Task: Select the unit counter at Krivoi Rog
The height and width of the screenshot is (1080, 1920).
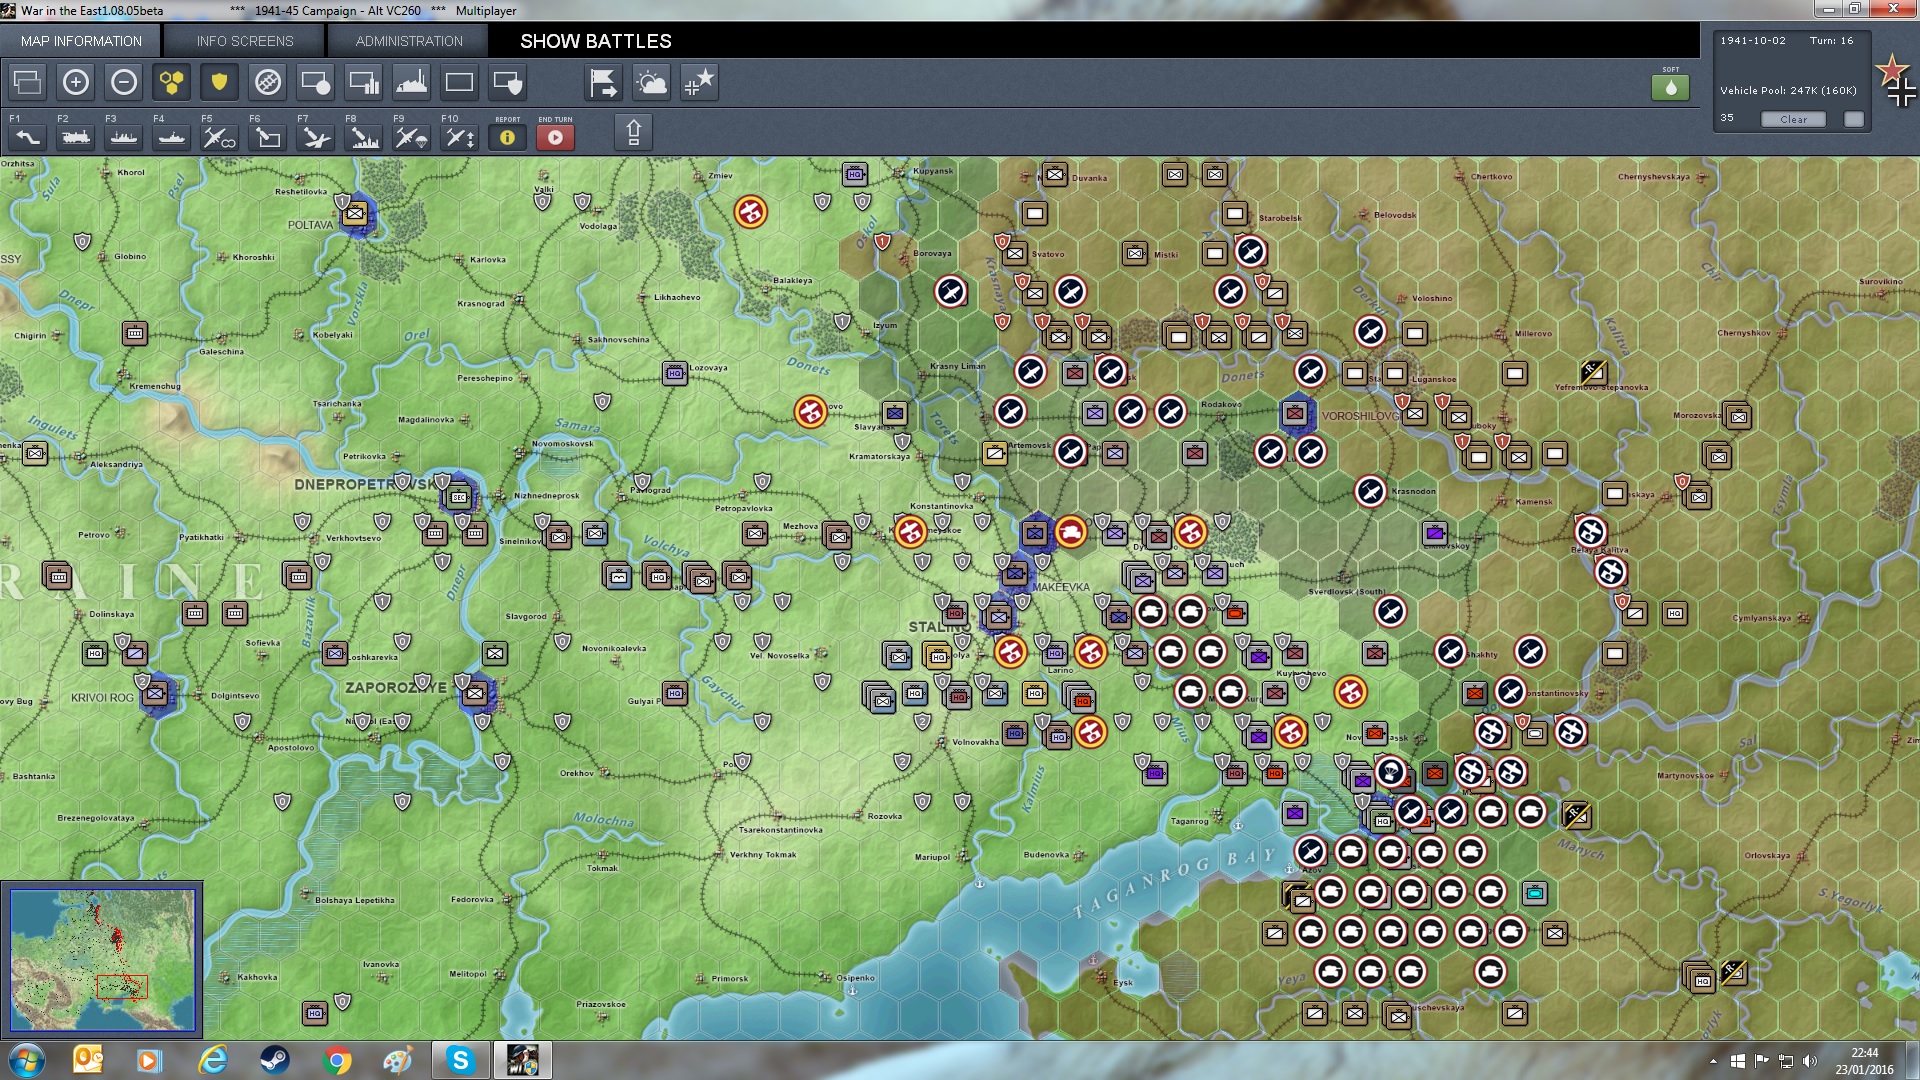Action: tap(156, 693)
